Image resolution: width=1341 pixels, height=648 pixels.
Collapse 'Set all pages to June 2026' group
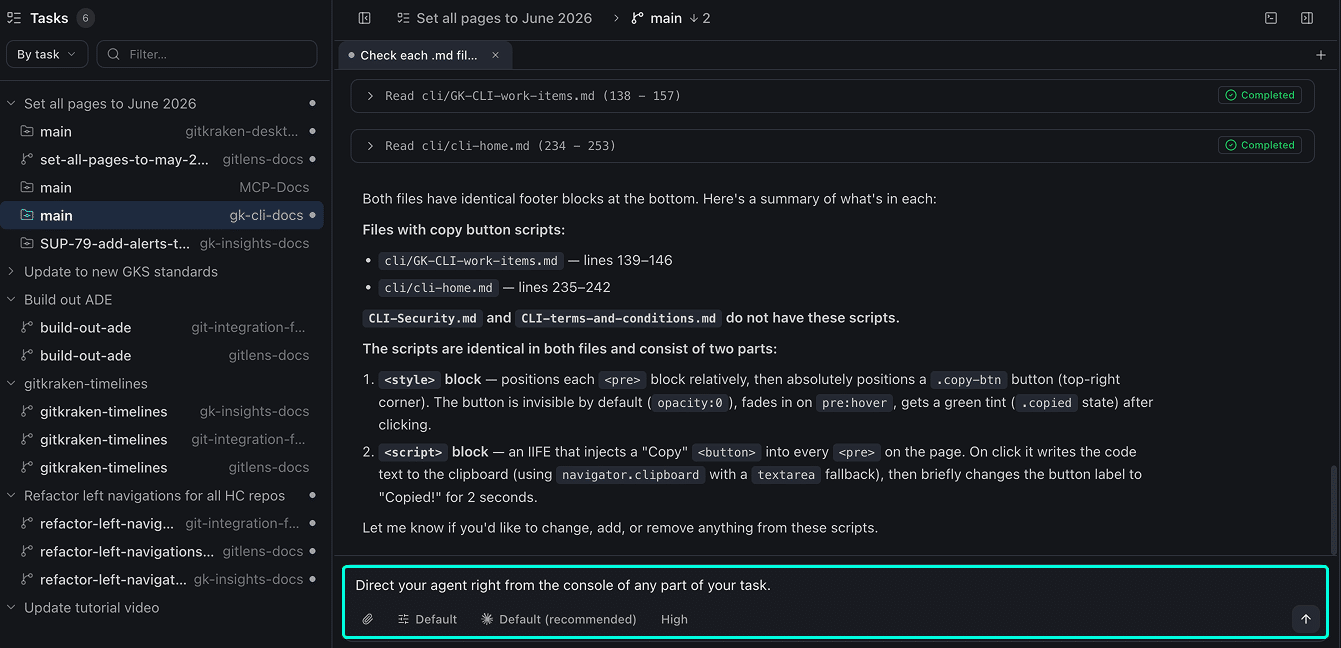11,103
